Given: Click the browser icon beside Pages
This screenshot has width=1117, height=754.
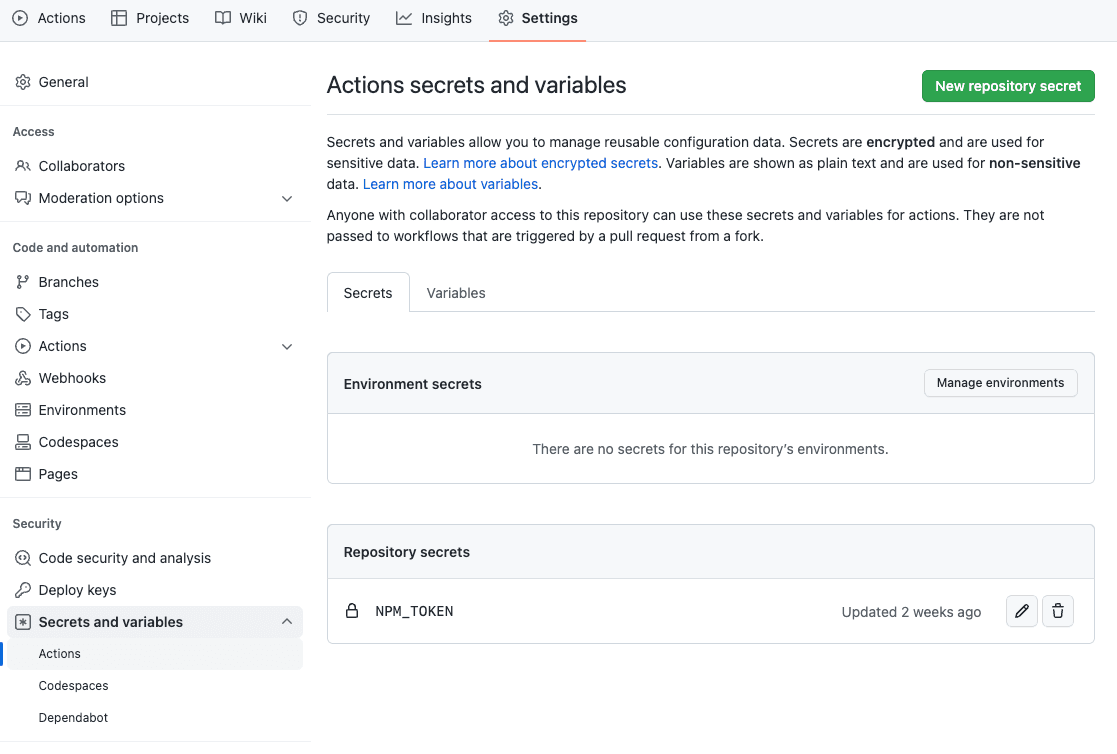Looking at the screenshot, I should point(23,474).
